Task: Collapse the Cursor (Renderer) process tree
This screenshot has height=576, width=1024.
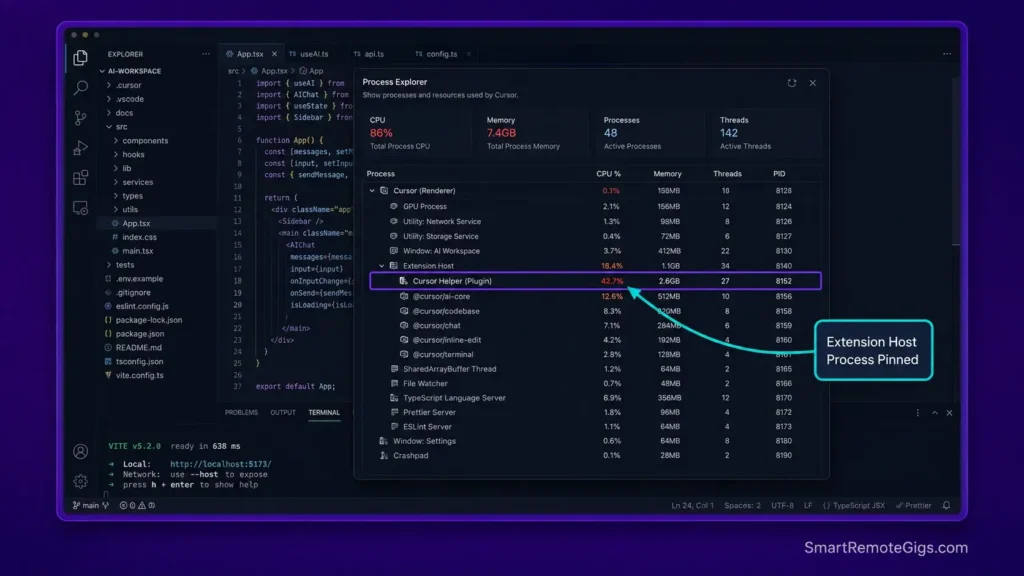Action: pyautogui.click(x=372, y=191)
